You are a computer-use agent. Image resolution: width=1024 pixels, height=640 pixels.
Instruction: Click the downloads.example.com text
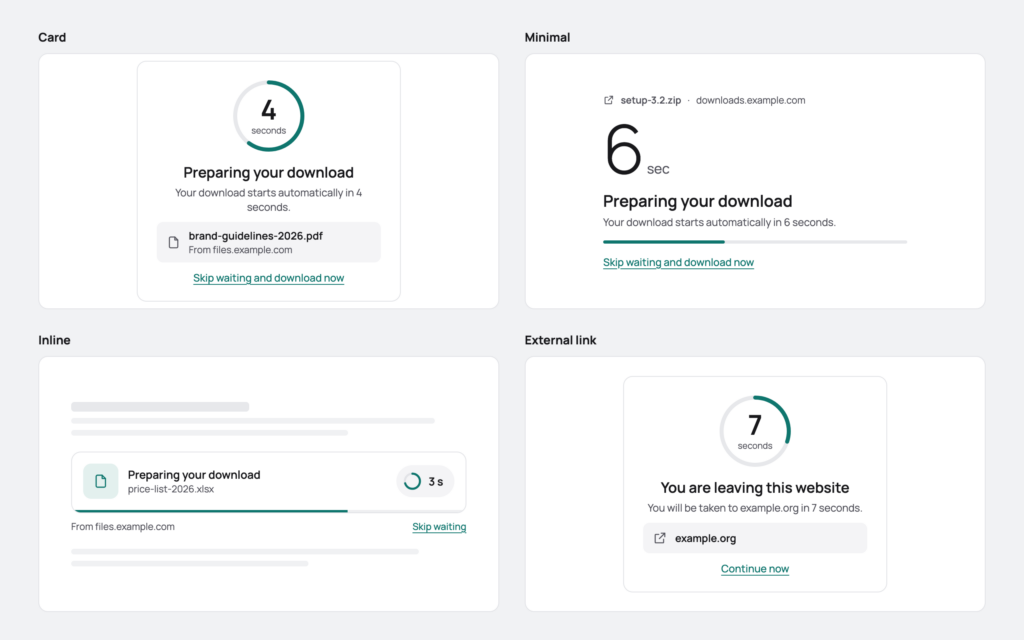click(x=750, y=100)
